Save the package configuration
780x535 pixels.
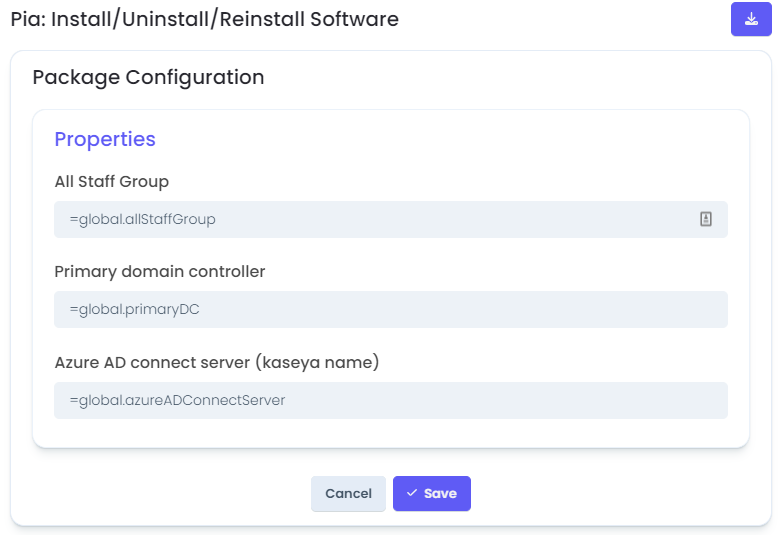pyautogui.click(x=431, y=493)
